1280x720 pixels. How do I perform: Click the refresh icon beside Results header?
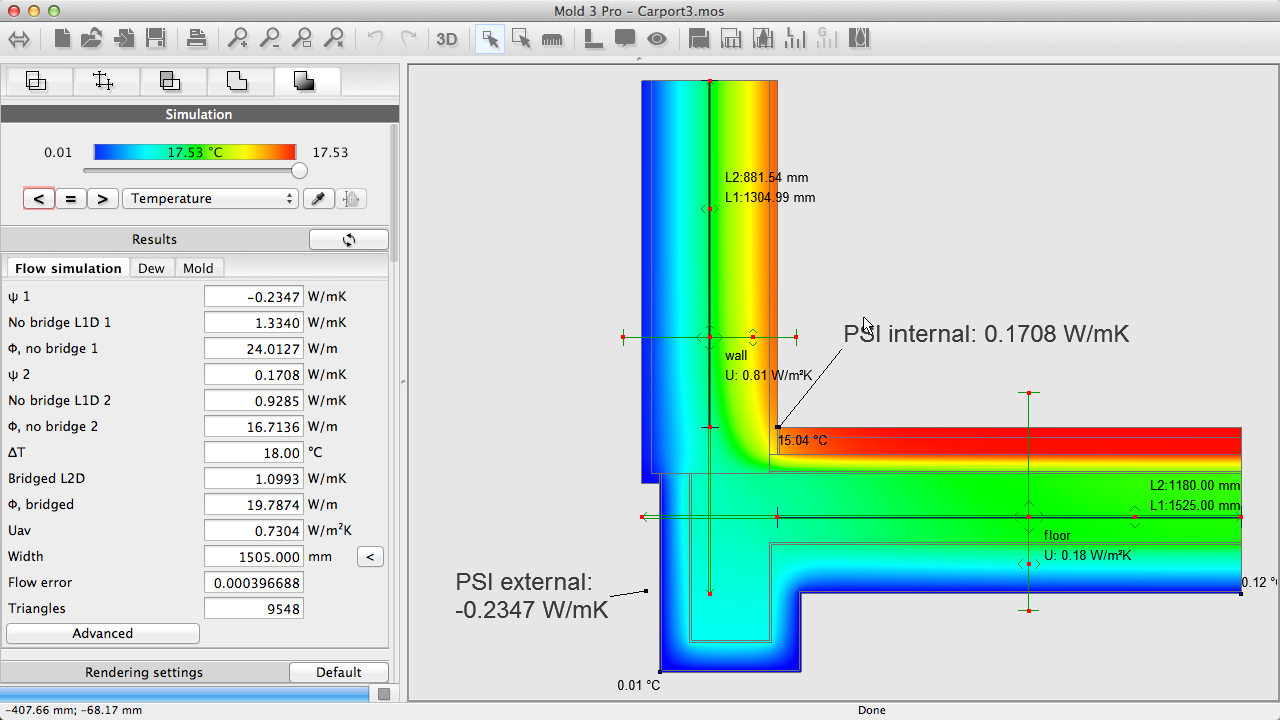pos(348,239)
